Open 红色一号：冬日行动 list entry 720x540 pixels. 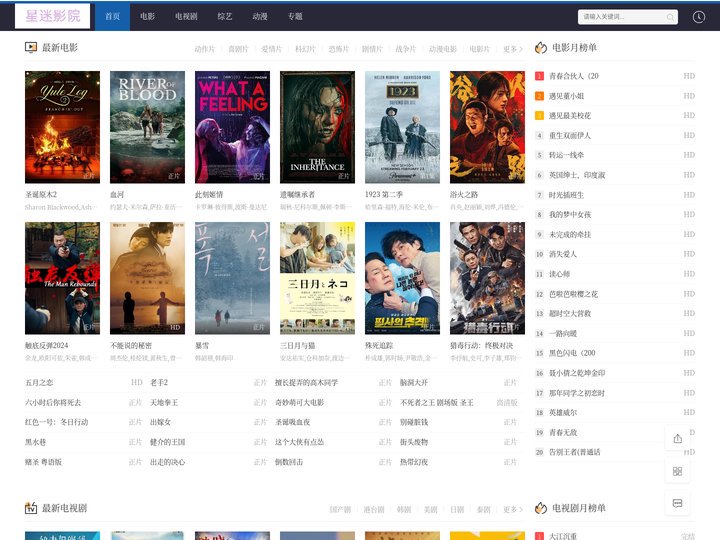click(x=56, y=422)
